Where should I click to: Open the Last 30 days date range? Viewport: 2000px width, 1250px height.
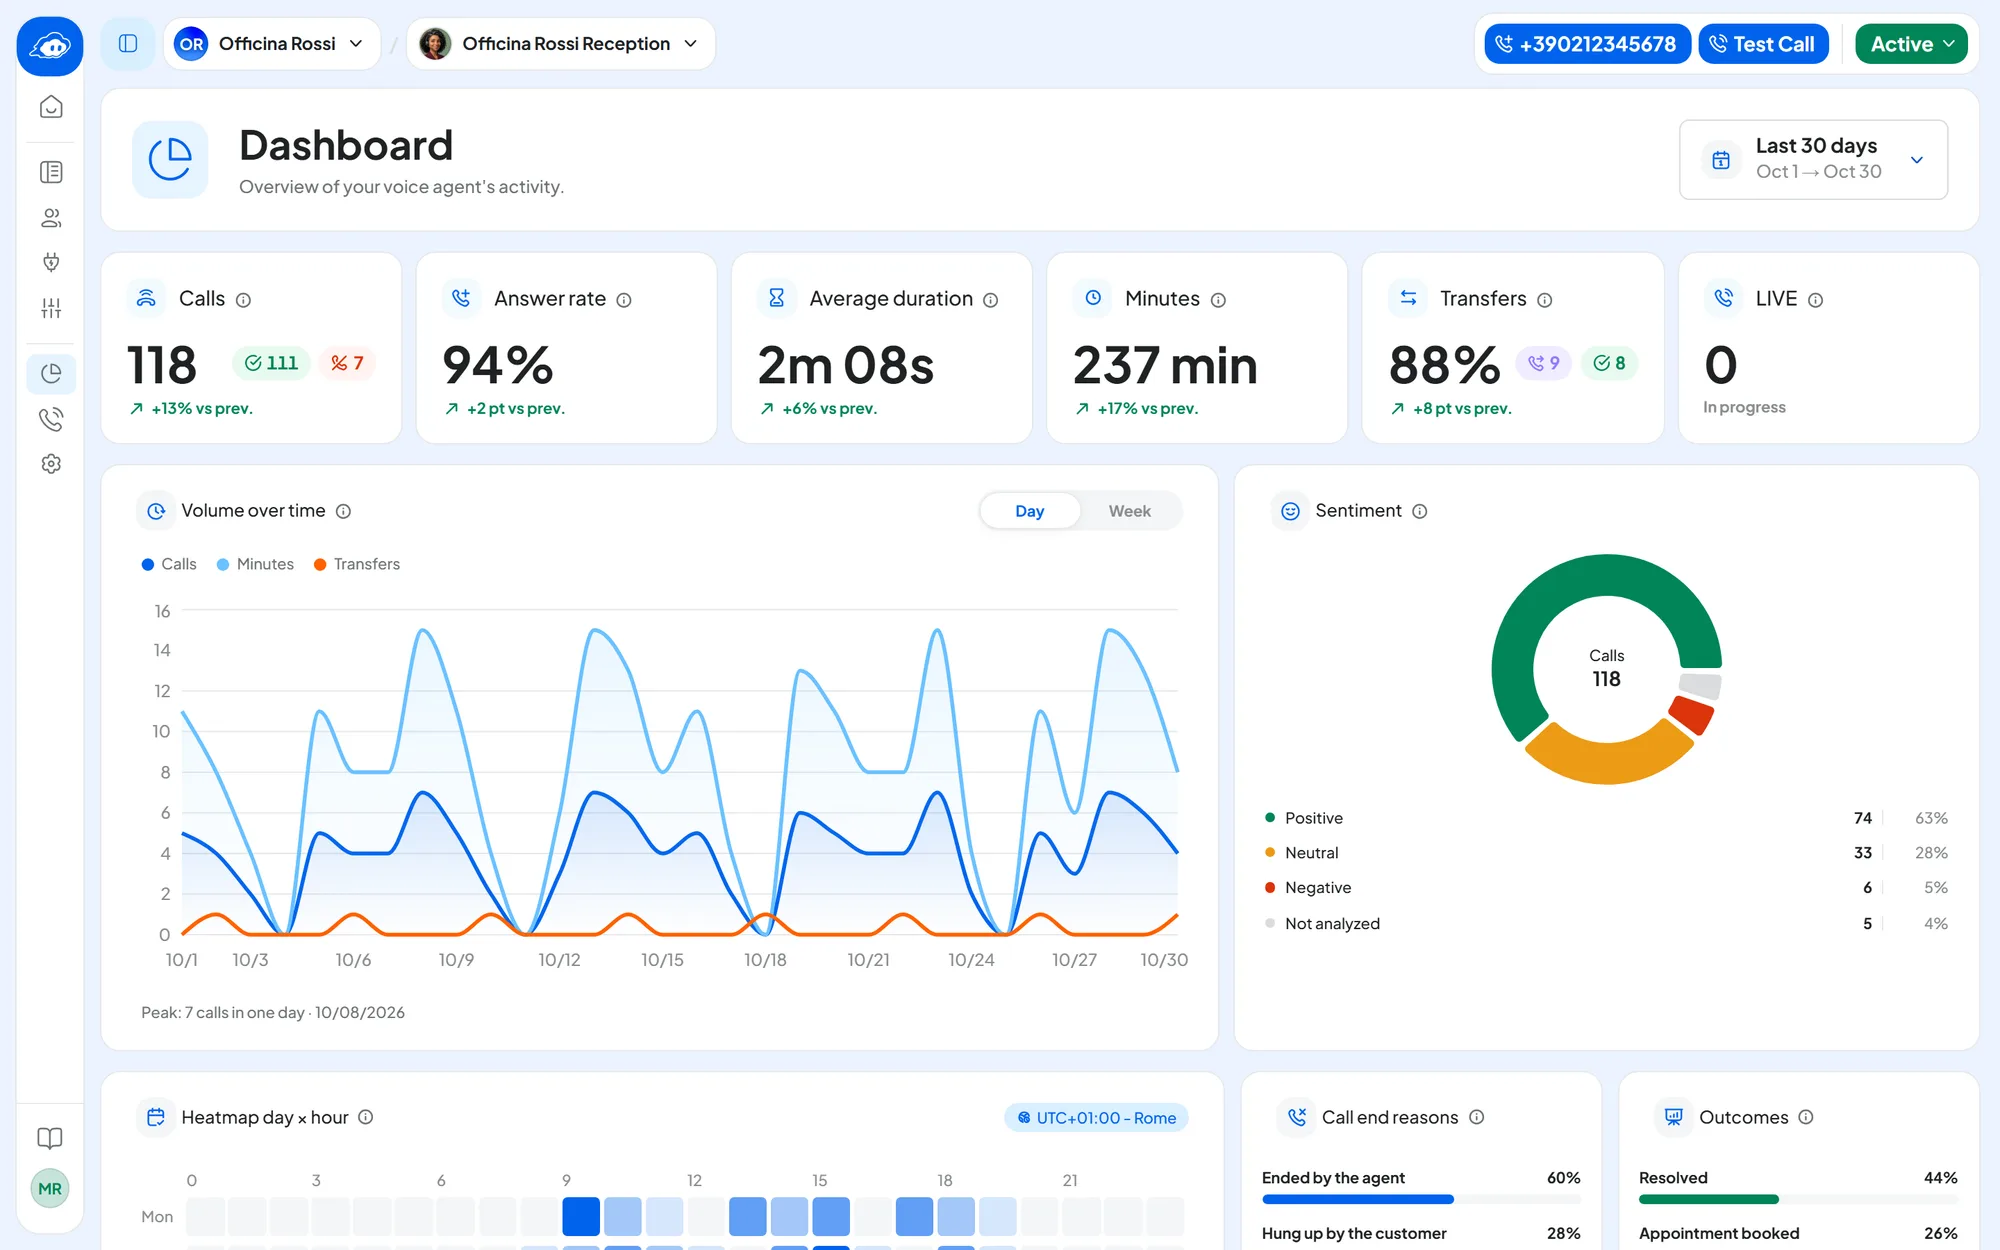coord(1813,160)
